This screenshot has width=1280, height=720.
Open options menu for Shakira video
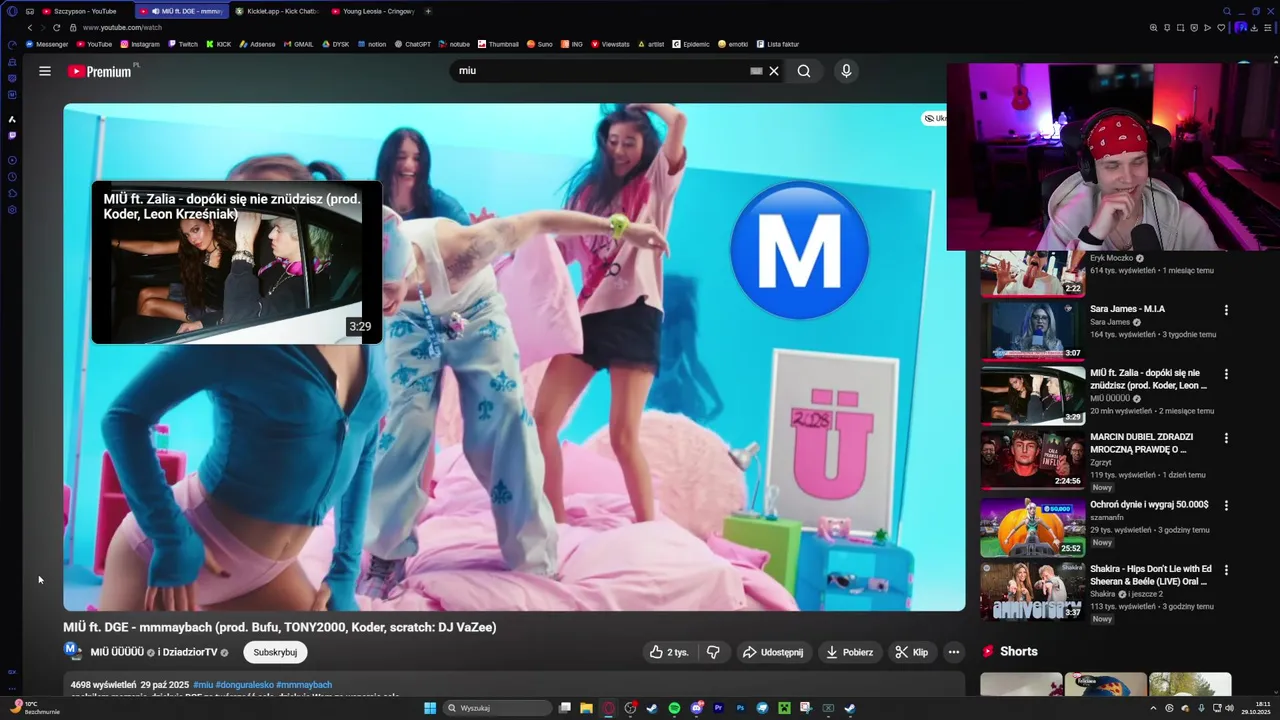click(1226, 570)
